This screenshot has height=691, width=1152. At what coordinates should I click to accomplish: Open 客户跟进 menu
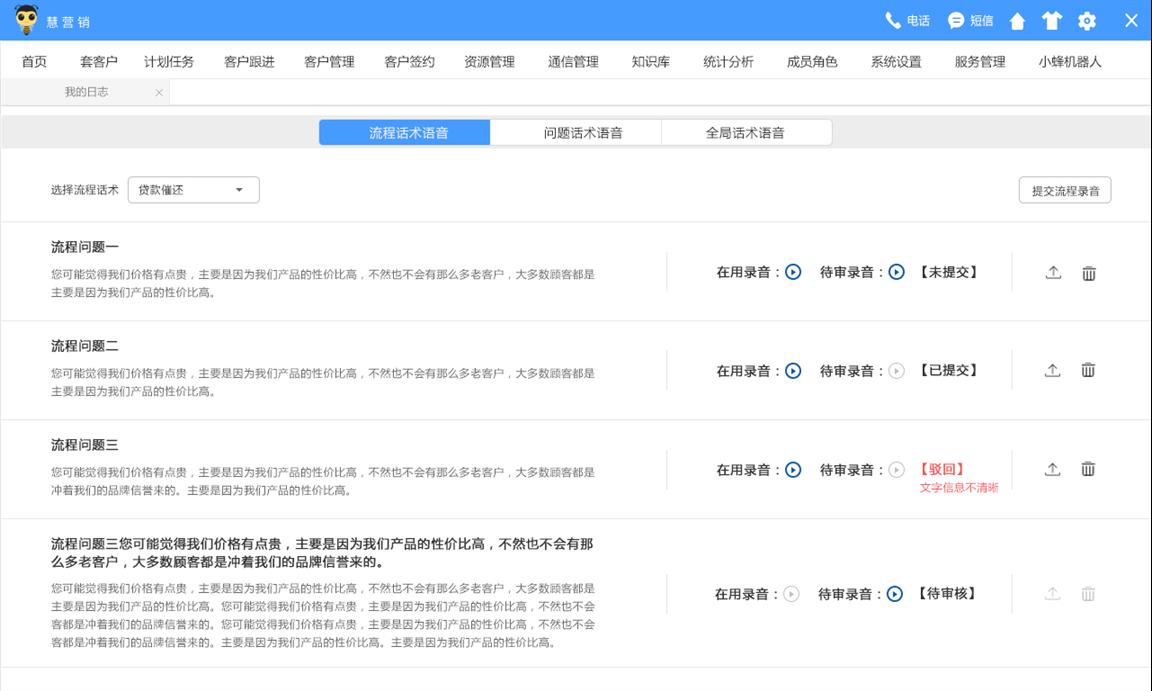coord(249,62)
